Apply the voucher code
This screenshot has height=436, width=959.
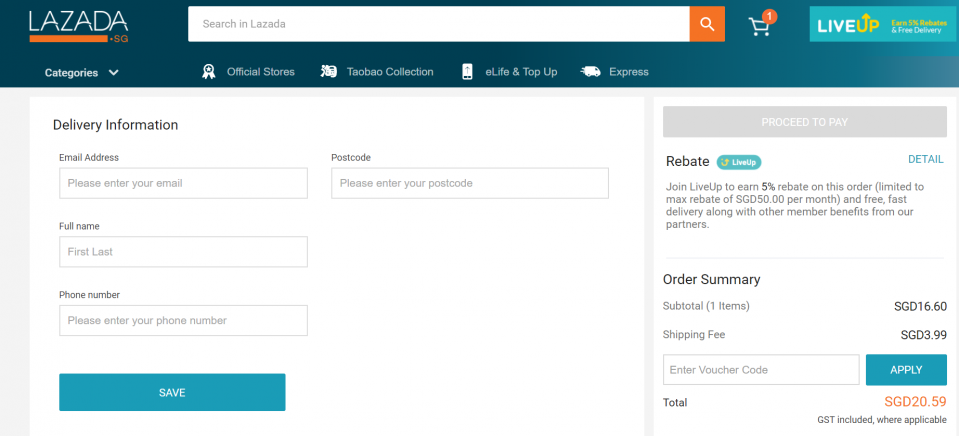click(x=905, y=370)
